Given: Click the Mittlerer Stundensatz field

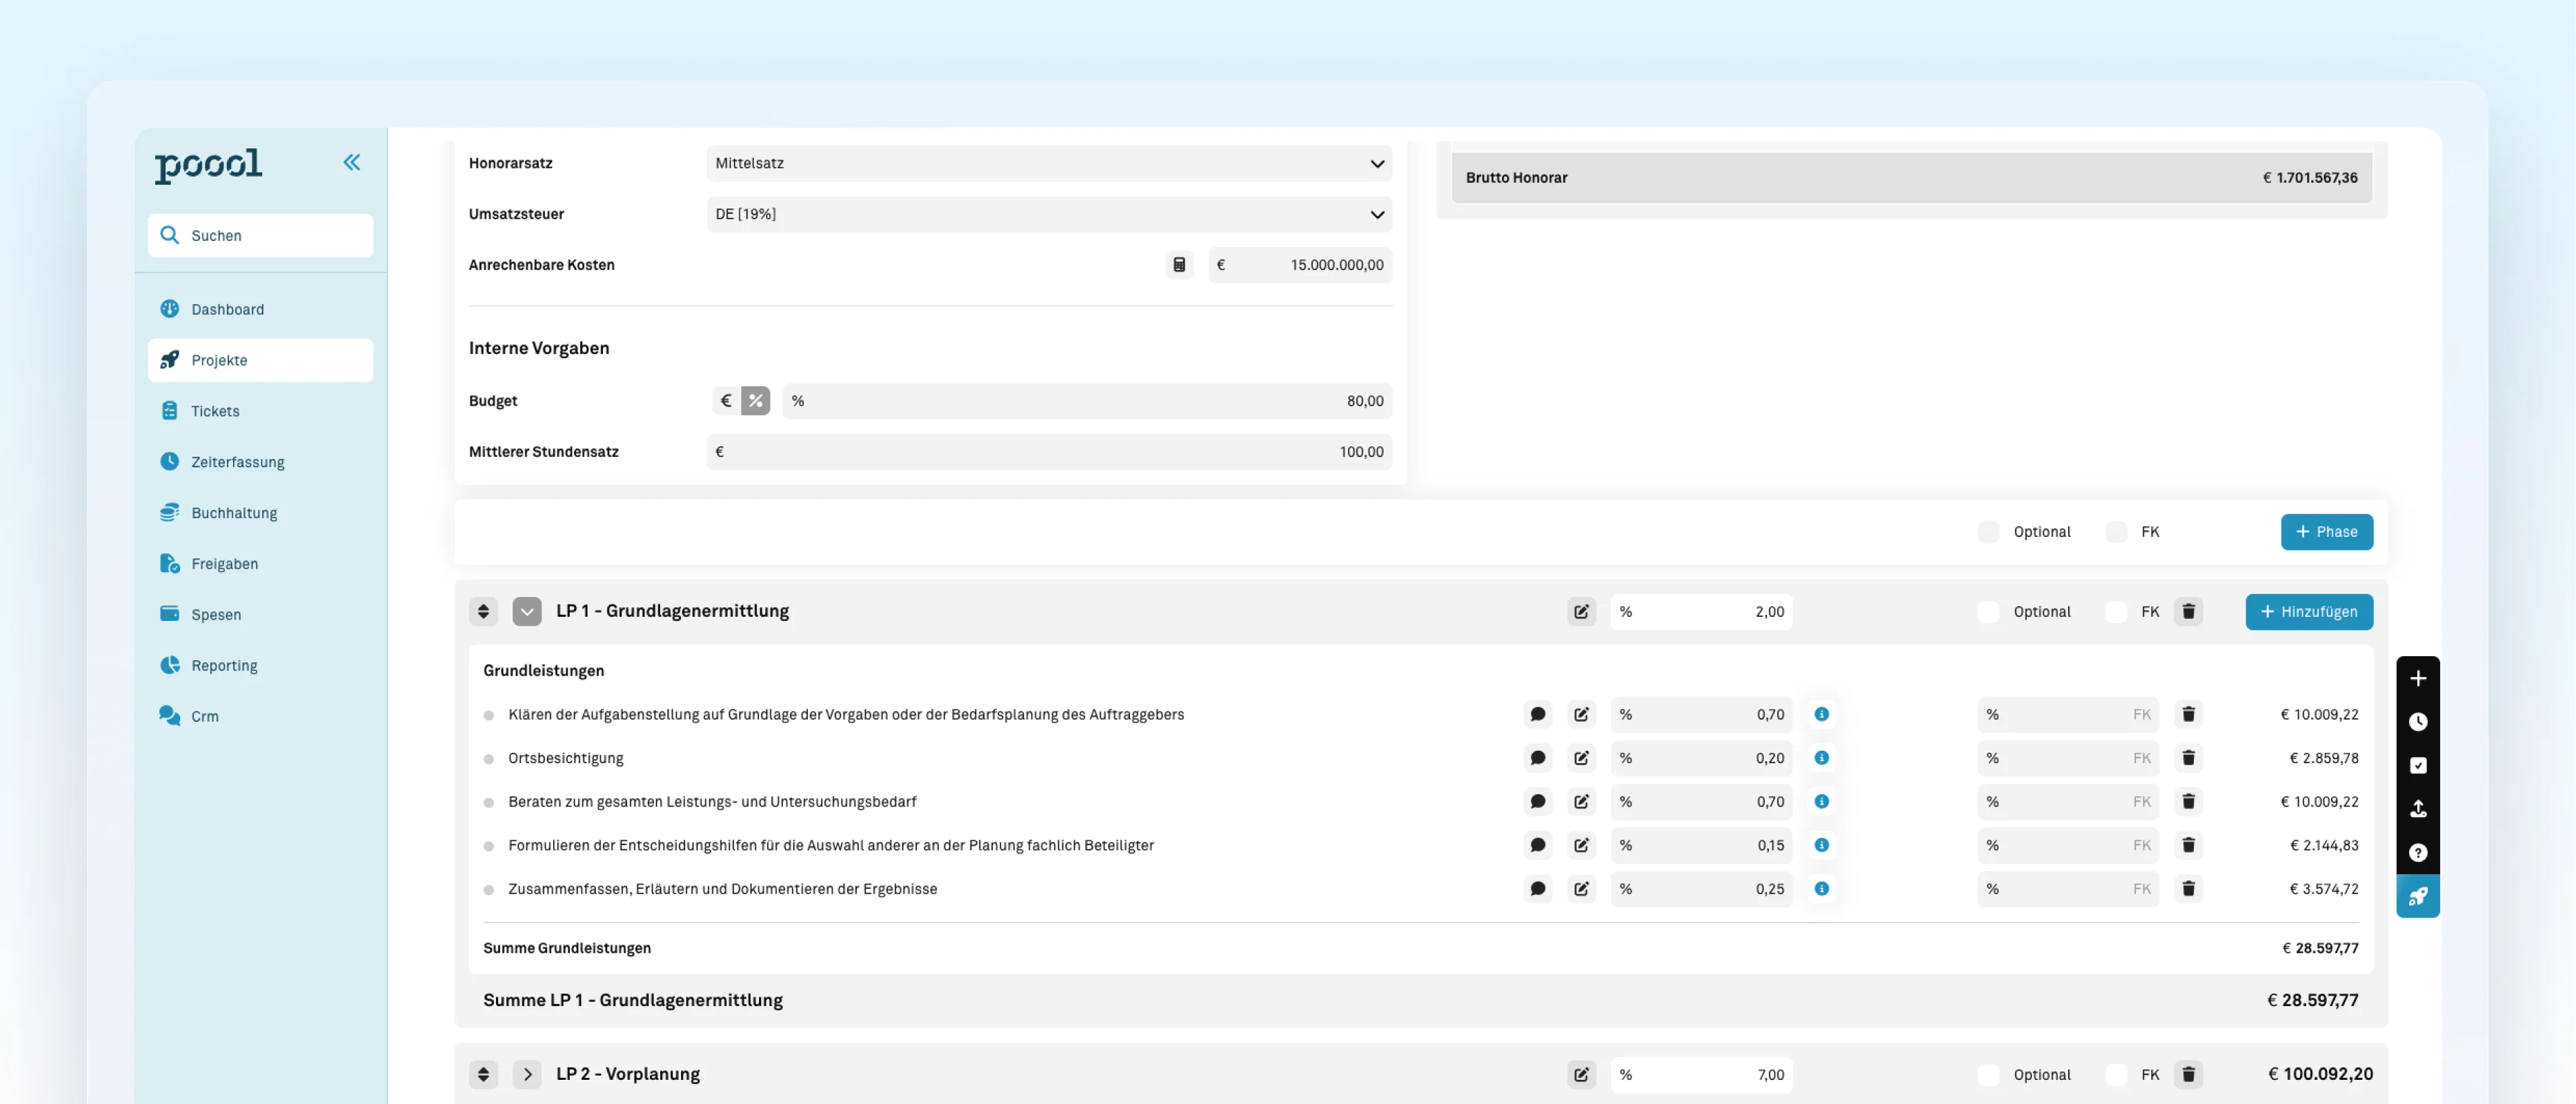Looking at the screenshot, I should 1049,452.
